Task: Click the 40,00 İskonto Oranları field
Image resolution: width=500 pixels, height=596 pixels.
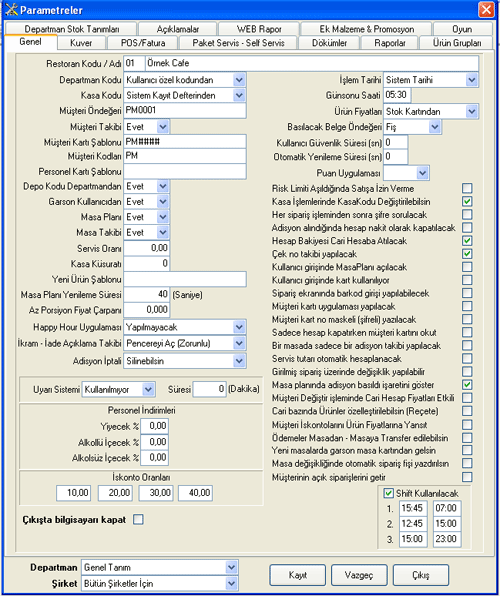Action: tap(195, 493)
